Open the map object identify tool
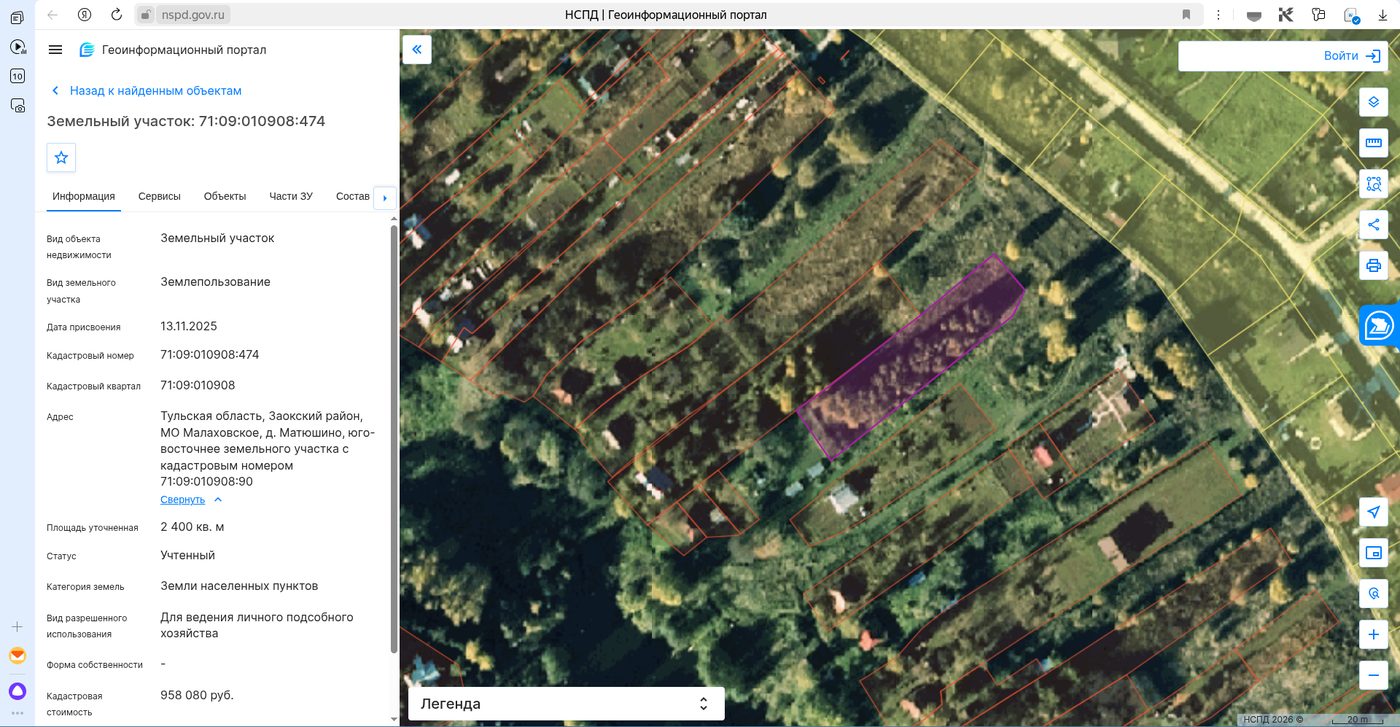The height and width of the screenshot is (727, 1400). pos(1374,594)
